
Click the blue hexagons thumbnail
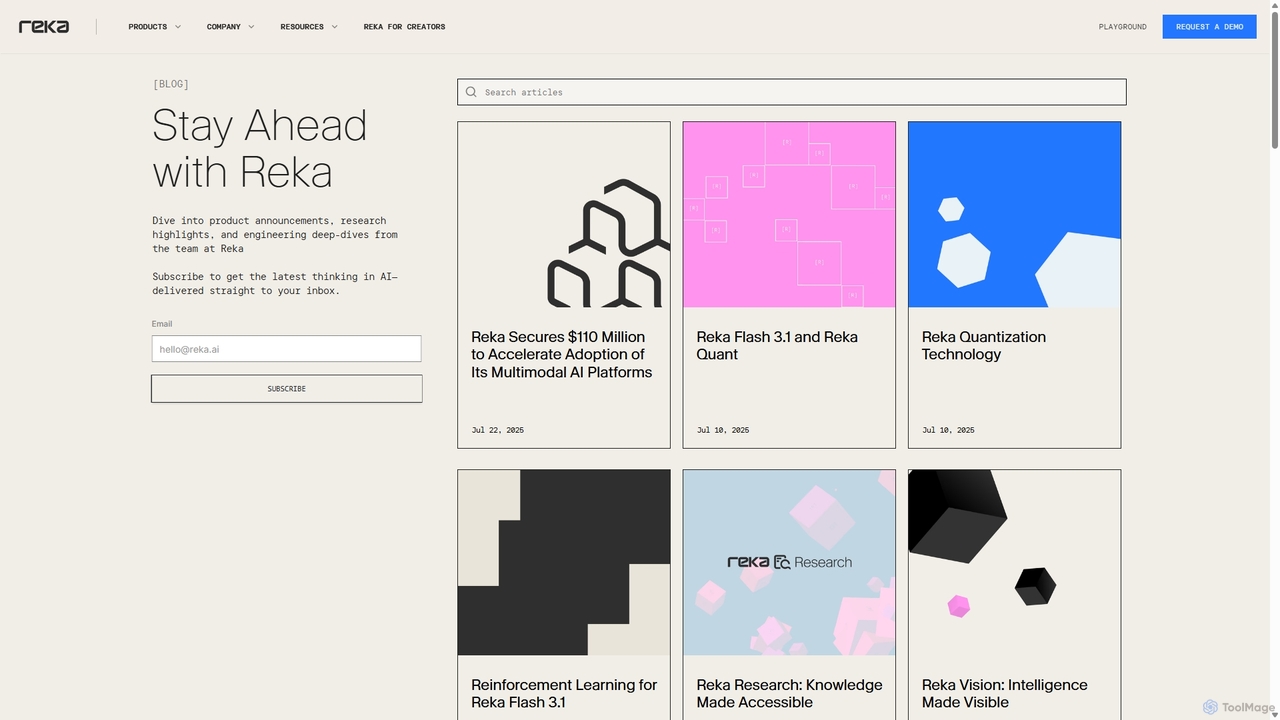[1014, 215]
